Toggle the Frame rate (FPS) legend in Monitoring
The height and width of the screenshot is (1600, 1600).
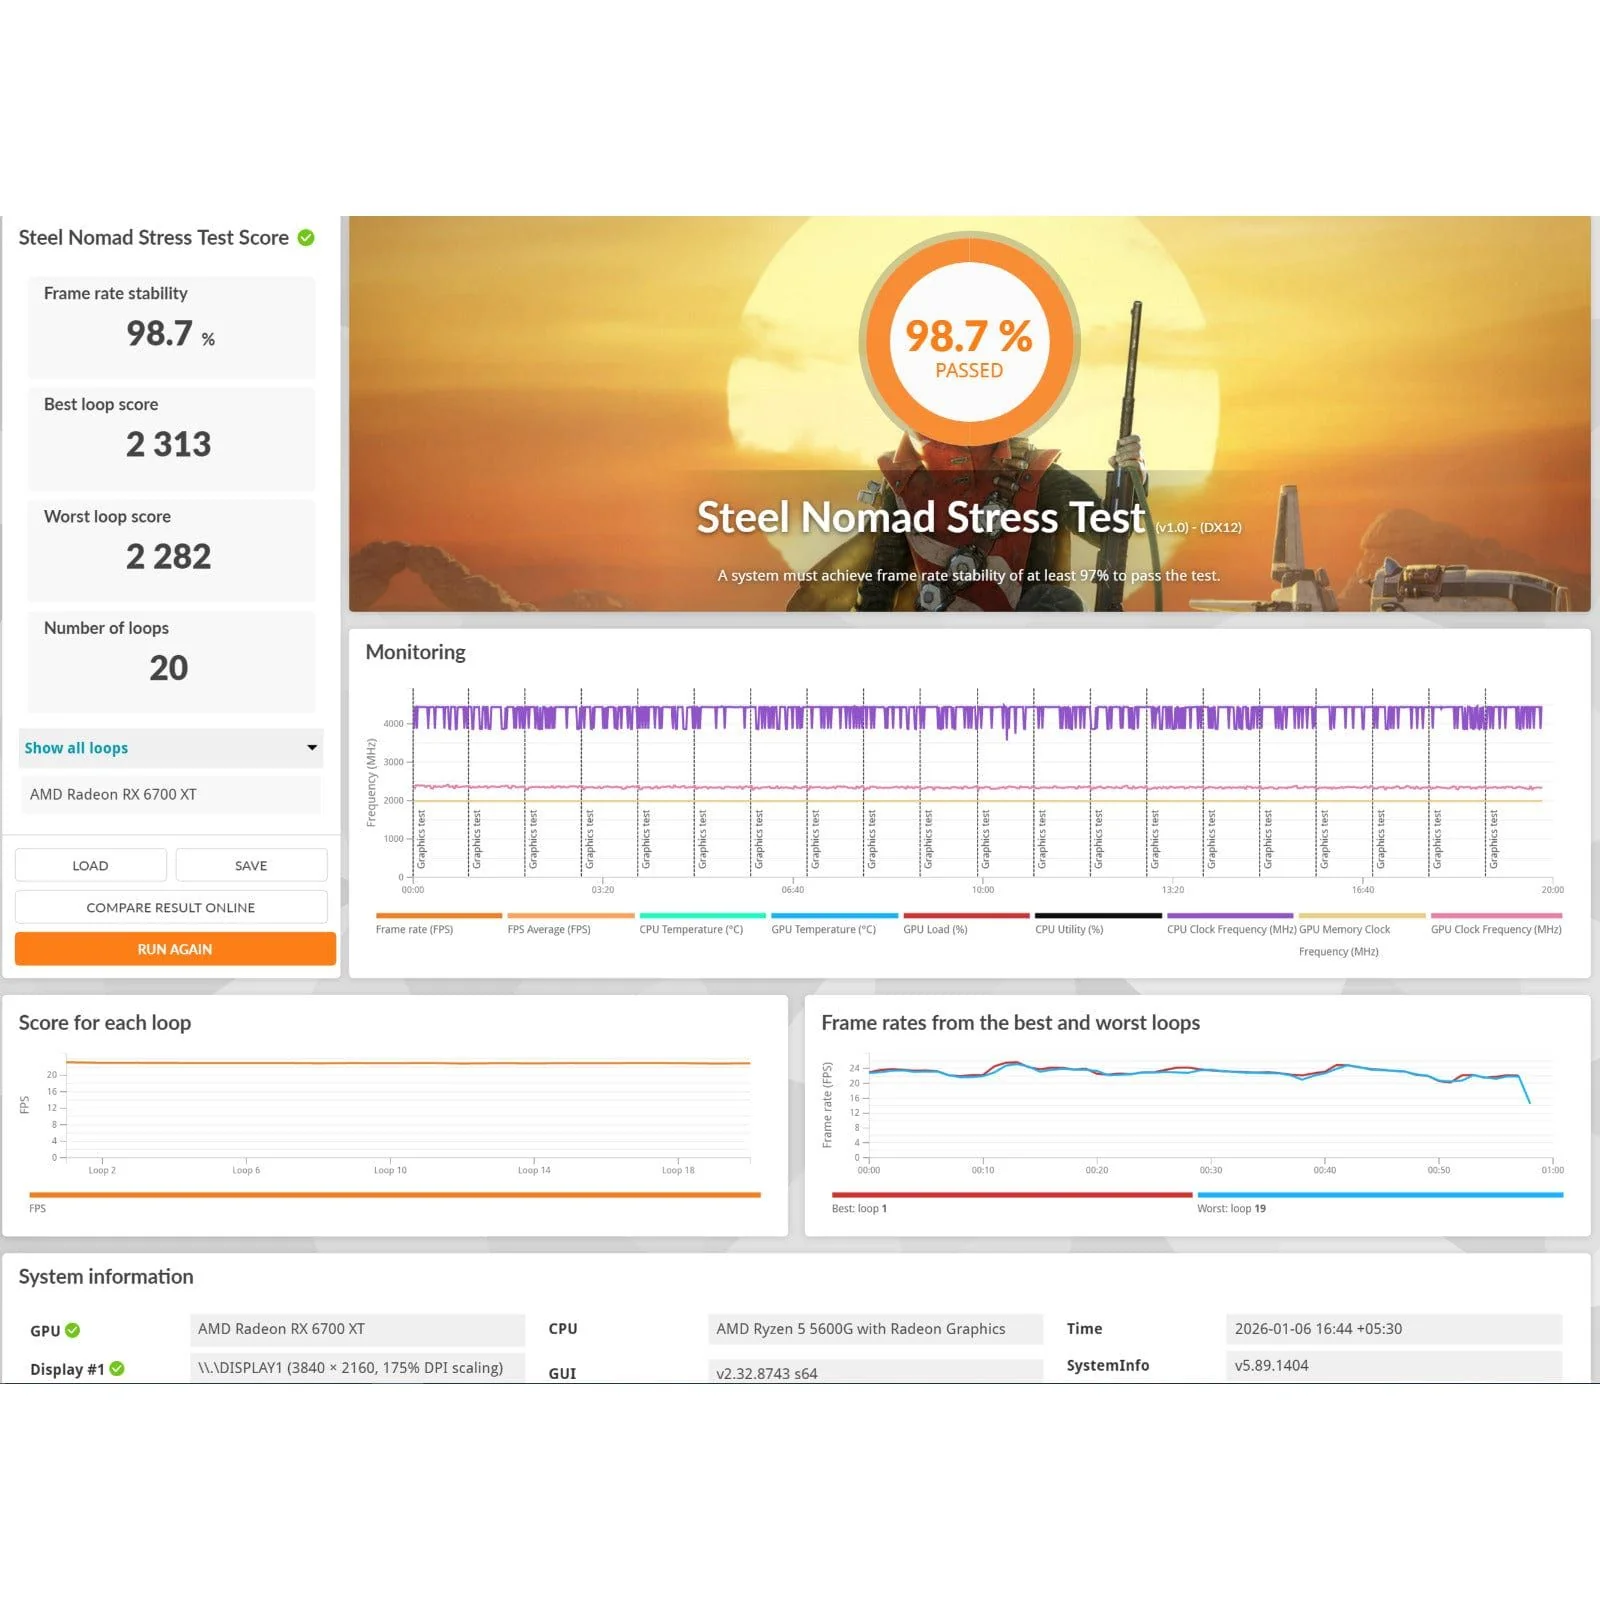438,924
